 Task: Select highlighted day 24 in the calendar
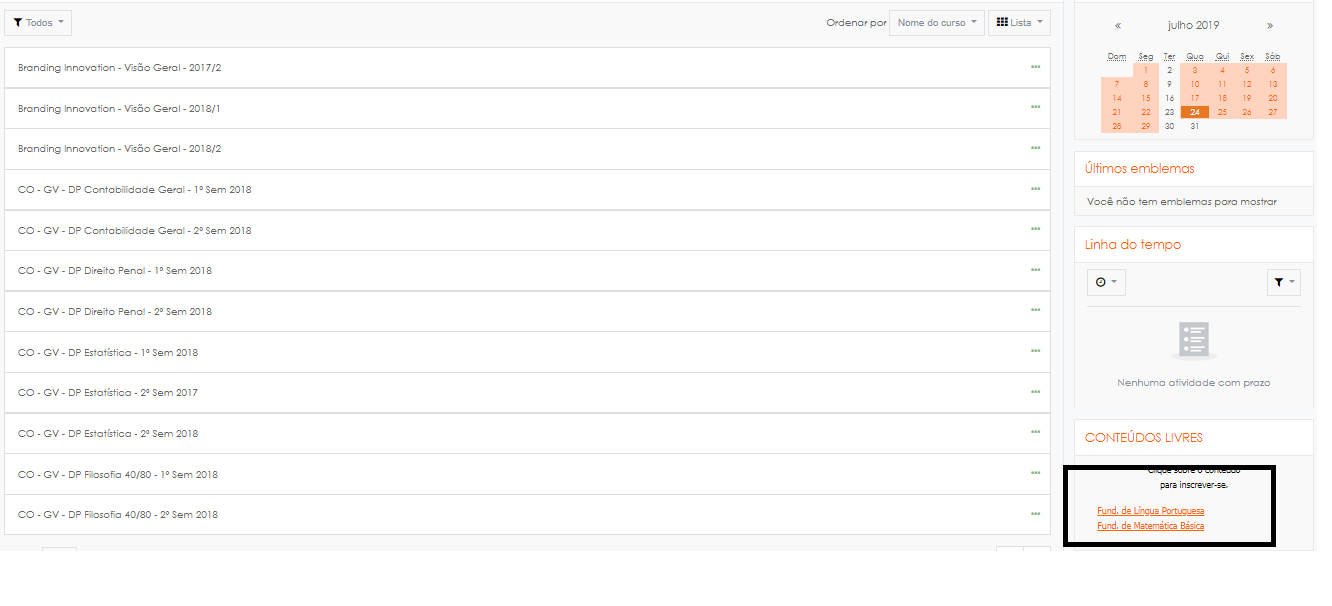point(1195,112)
